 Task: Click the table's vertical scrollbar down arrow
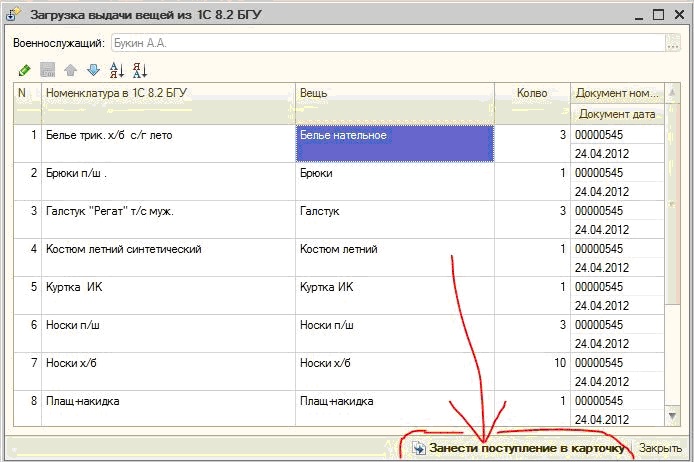point(673,415)
